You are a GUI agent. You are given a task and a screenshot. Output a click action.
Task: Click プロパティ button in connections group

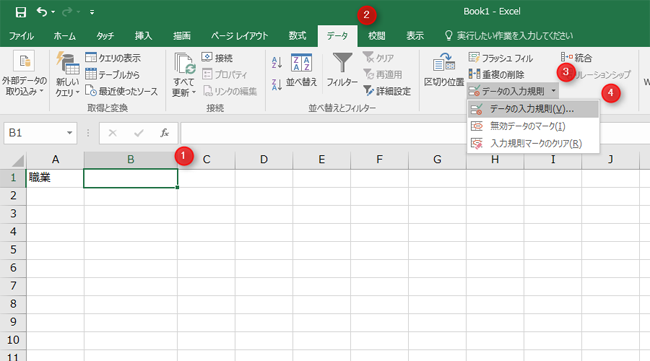pos(225,75)
